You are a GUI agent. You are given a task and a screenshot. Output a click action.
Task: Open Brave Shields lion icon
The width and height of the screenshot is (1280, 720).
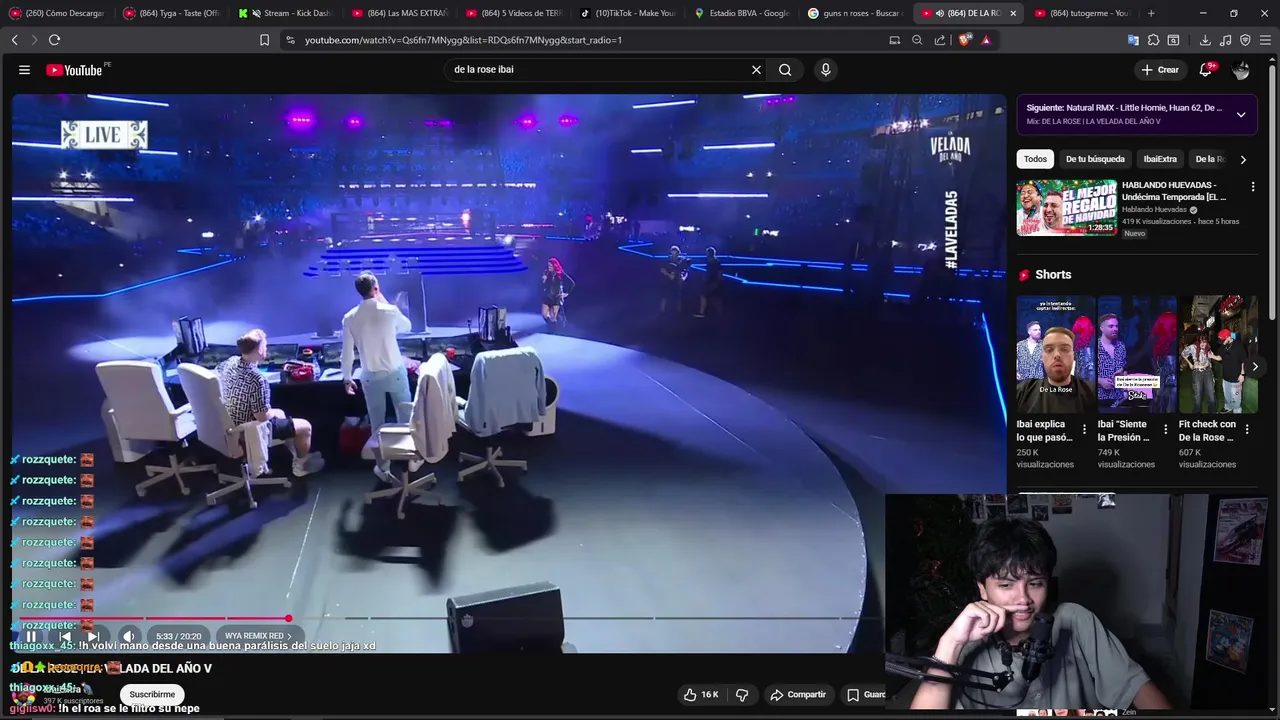coord(964,40)
